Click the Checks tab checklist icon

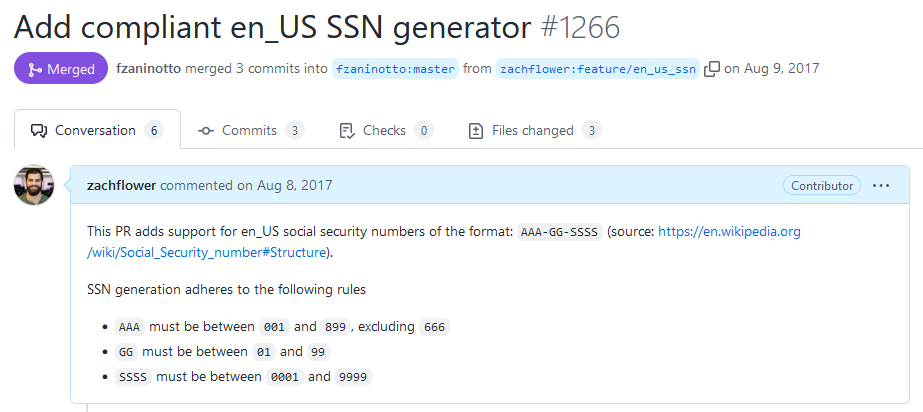click(348, 131)
